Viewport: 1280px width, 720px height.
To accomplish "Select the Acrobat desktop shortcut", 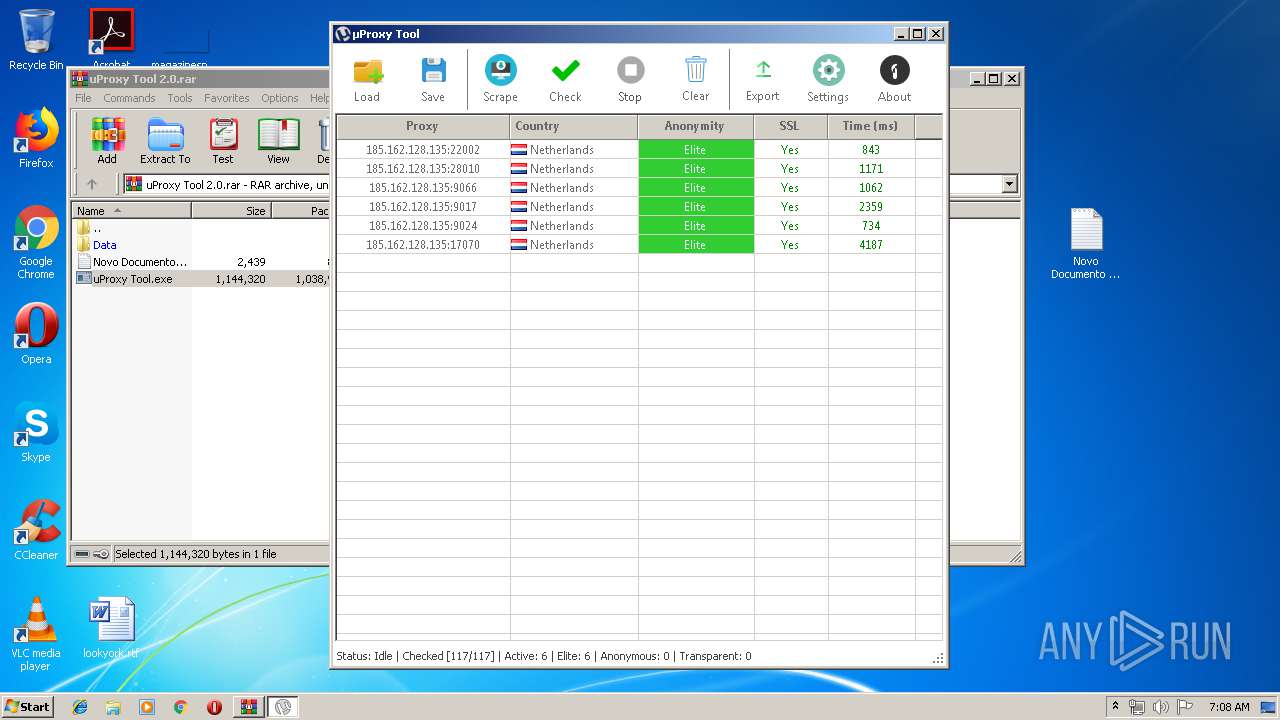I will (x=111, y=38).
